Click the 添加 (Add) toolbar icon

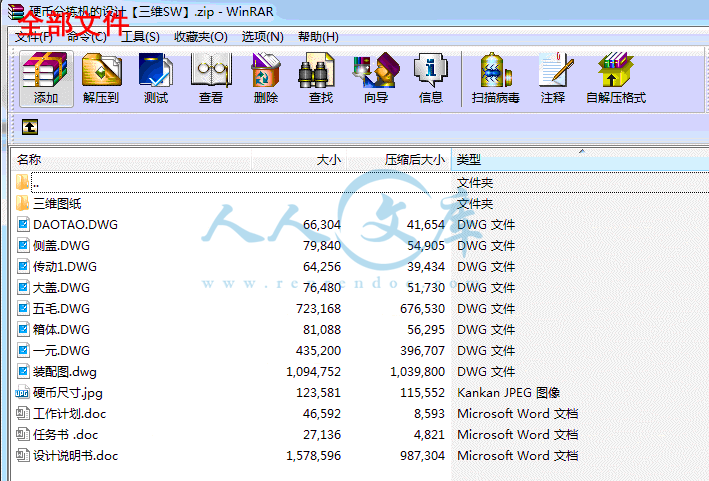[x=46, y=78]
